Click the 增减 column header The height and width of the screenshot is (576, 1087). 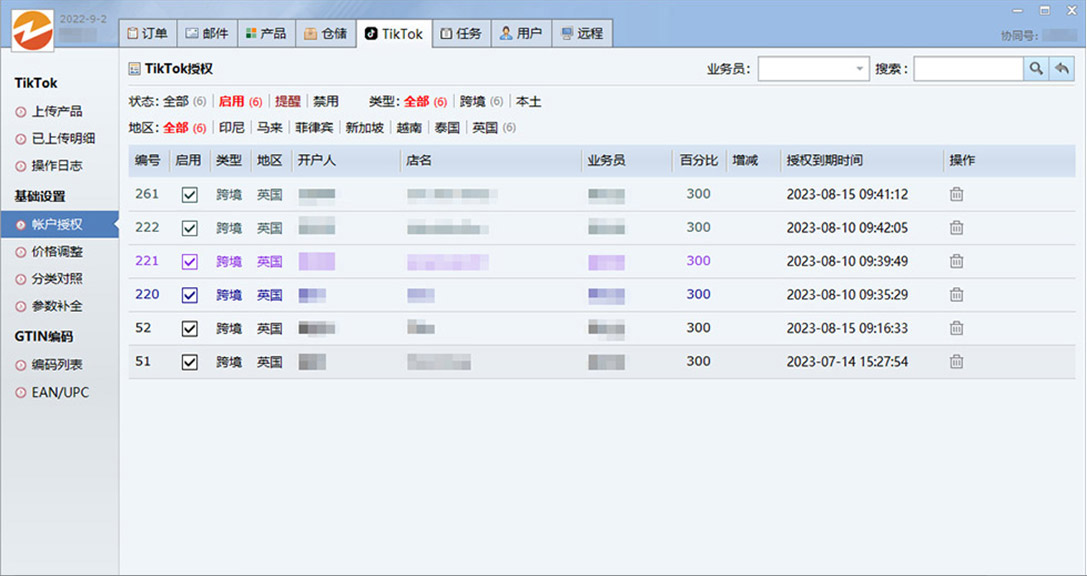point(745,160)
